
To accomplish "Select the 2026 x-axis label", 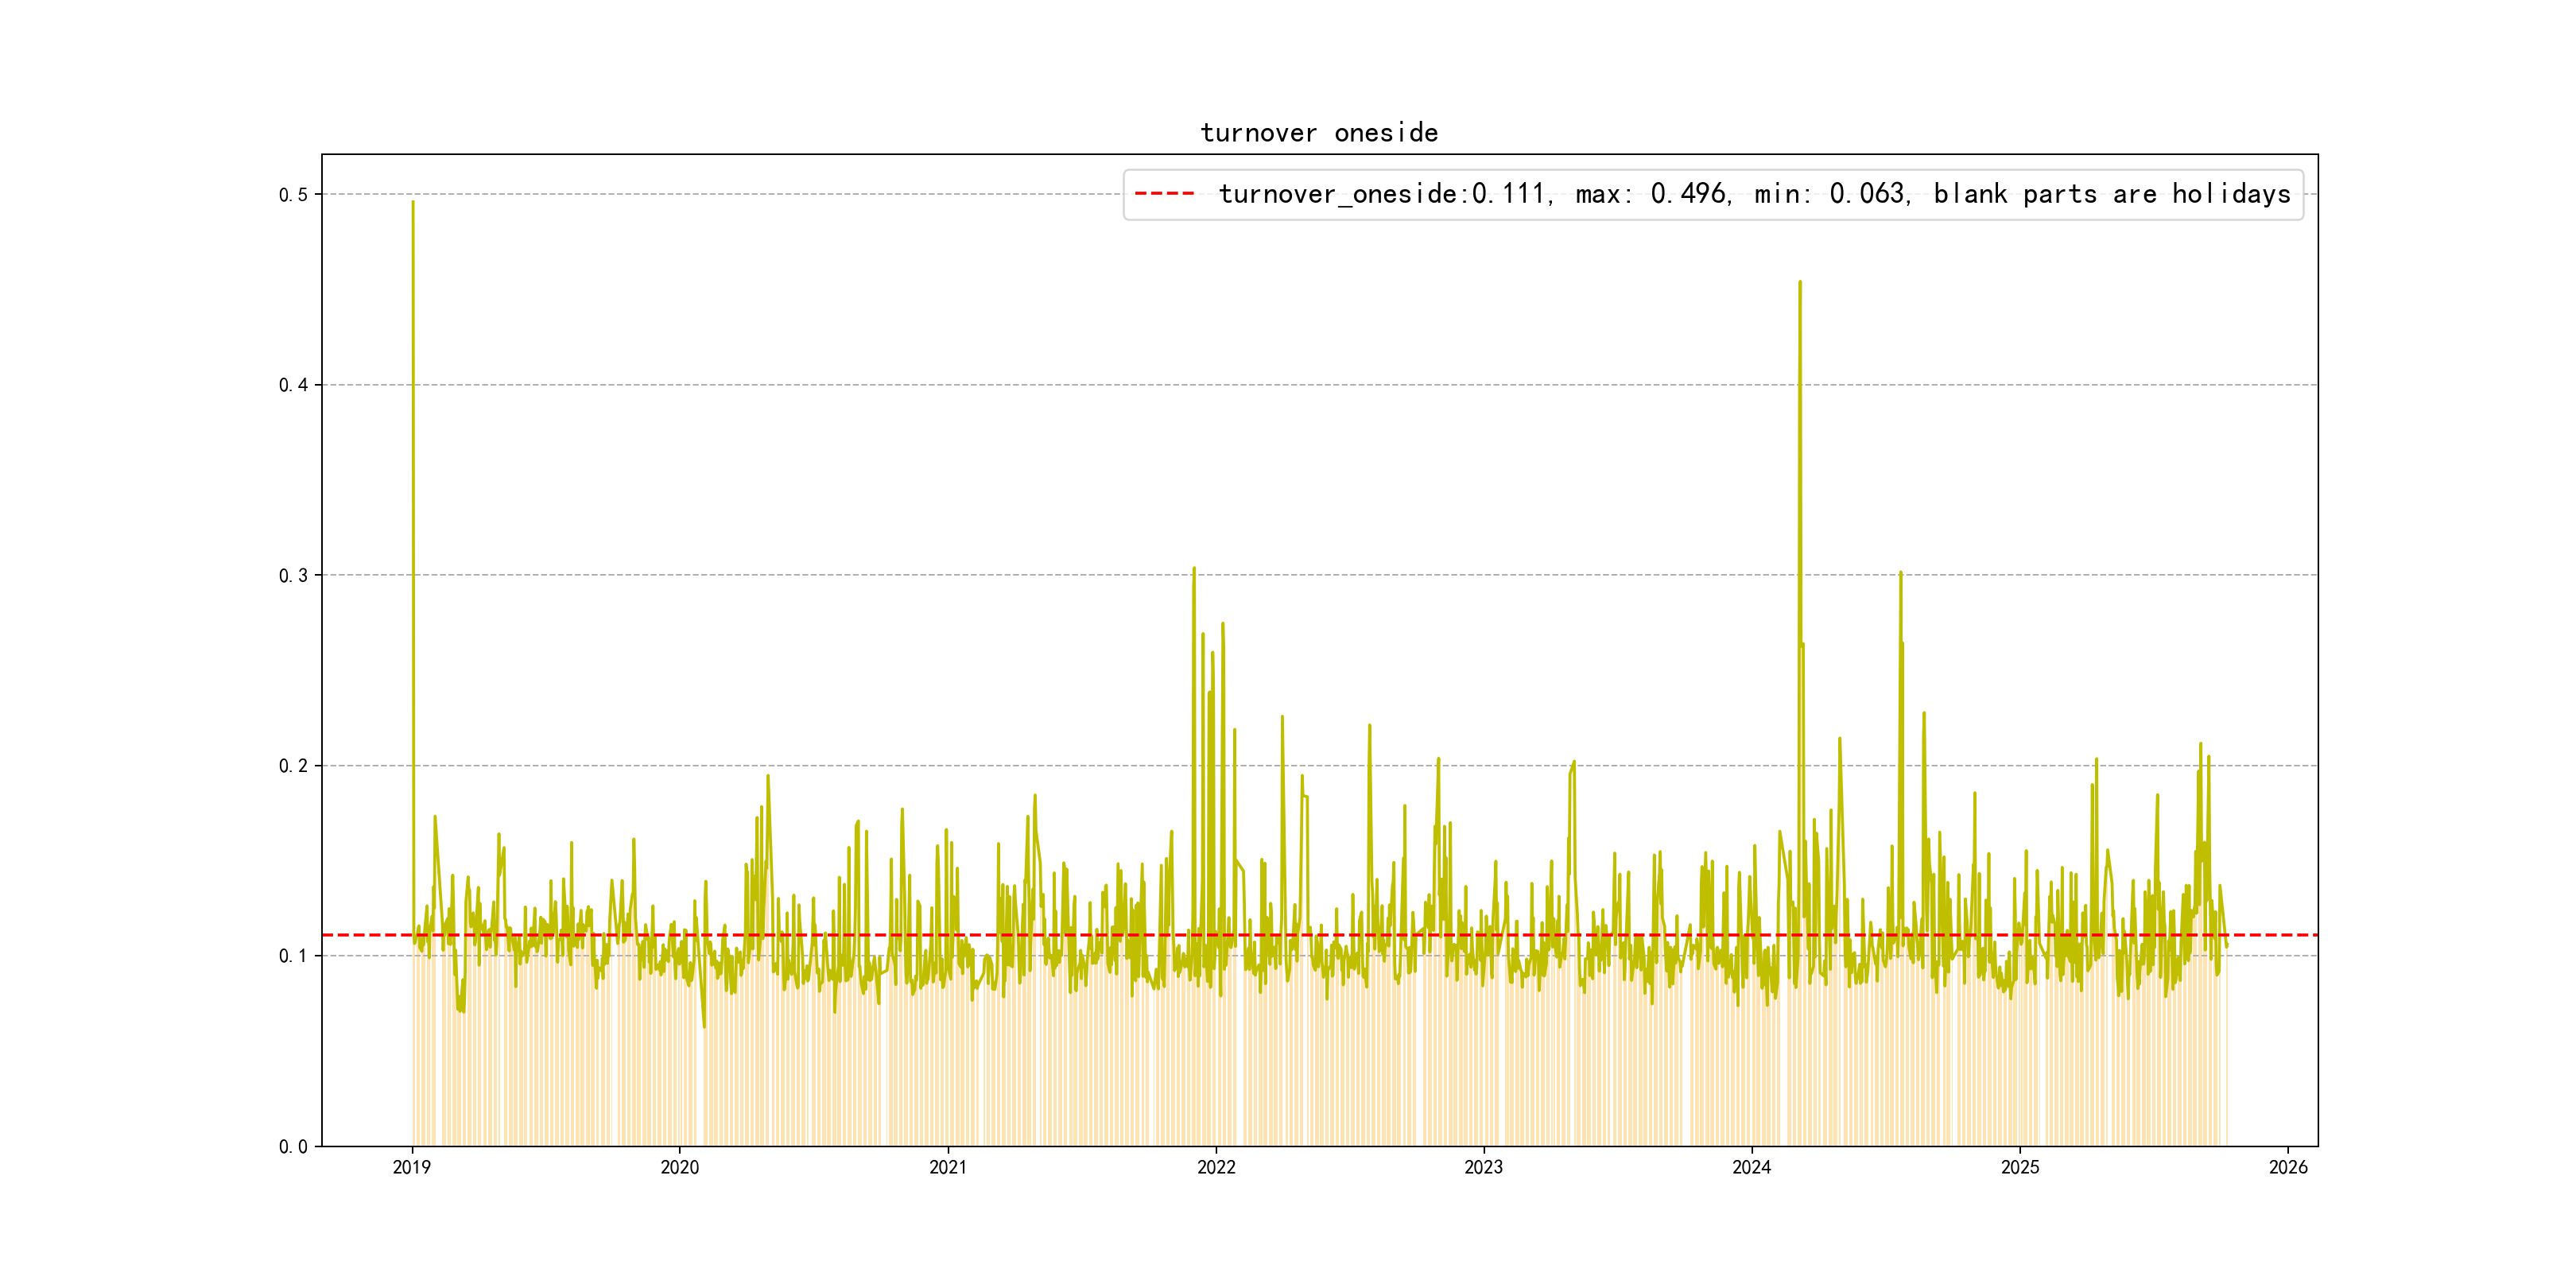I will pyautogui.click(x=2288, y=1167).
